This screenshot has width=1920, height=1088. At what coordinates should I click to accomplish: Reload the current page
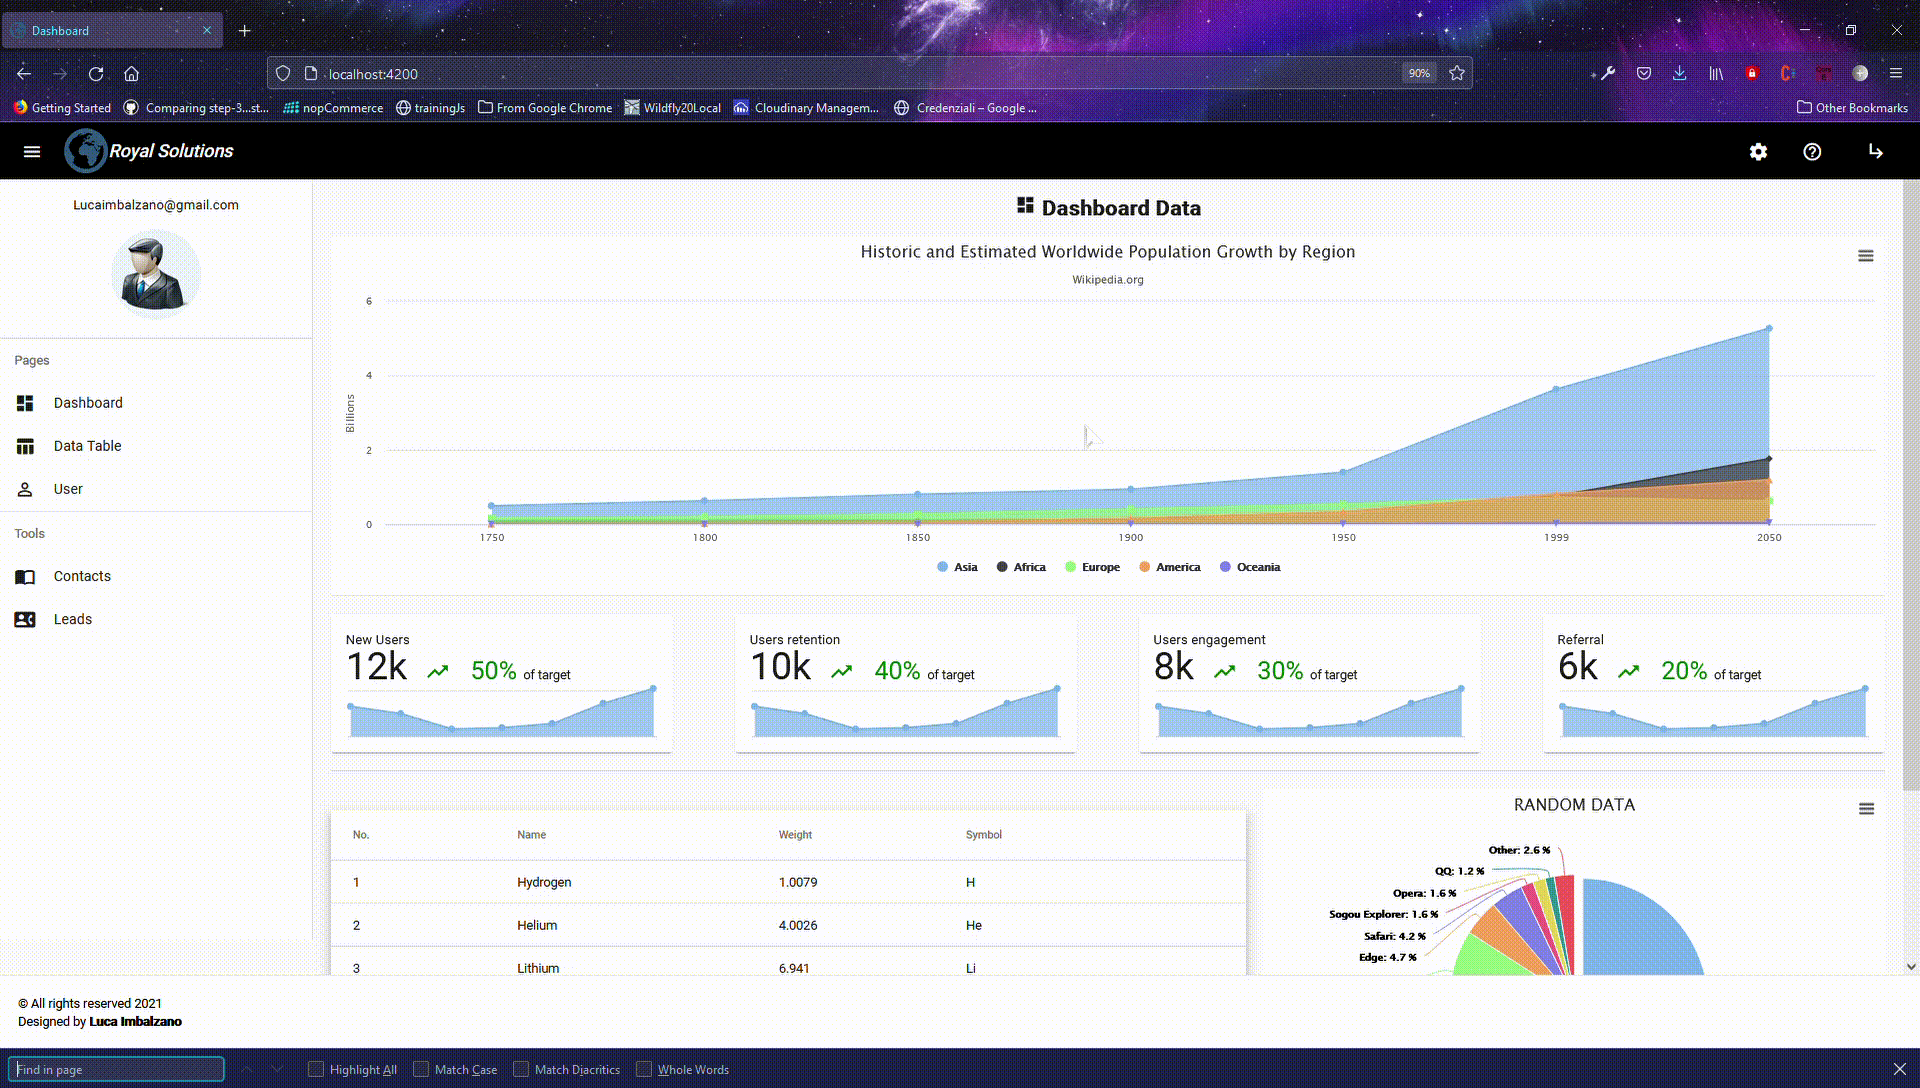(96, 73)
